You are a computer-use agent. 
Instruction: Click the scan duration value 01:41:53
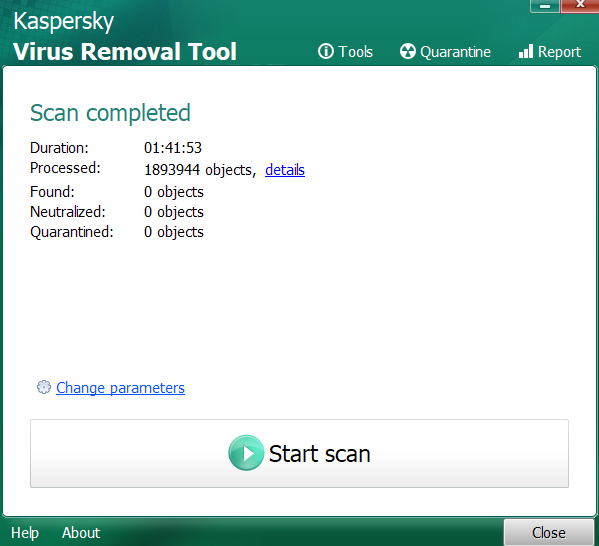(x=173, y=148)
